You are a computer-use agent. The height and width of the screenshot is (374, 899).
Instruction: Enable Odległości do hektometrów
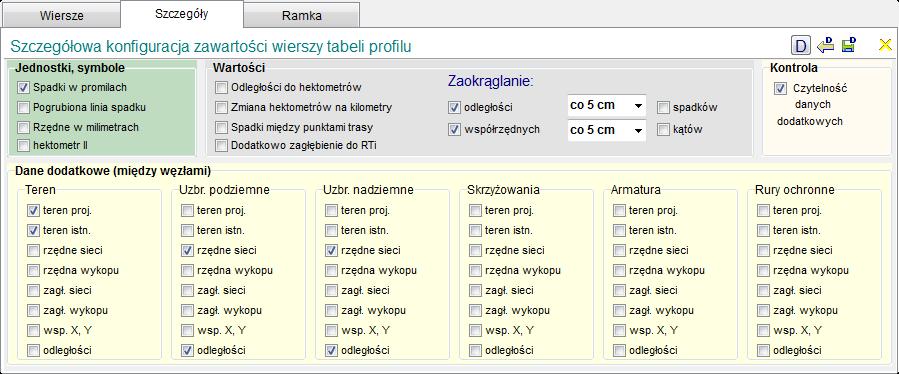click(221, 88)
